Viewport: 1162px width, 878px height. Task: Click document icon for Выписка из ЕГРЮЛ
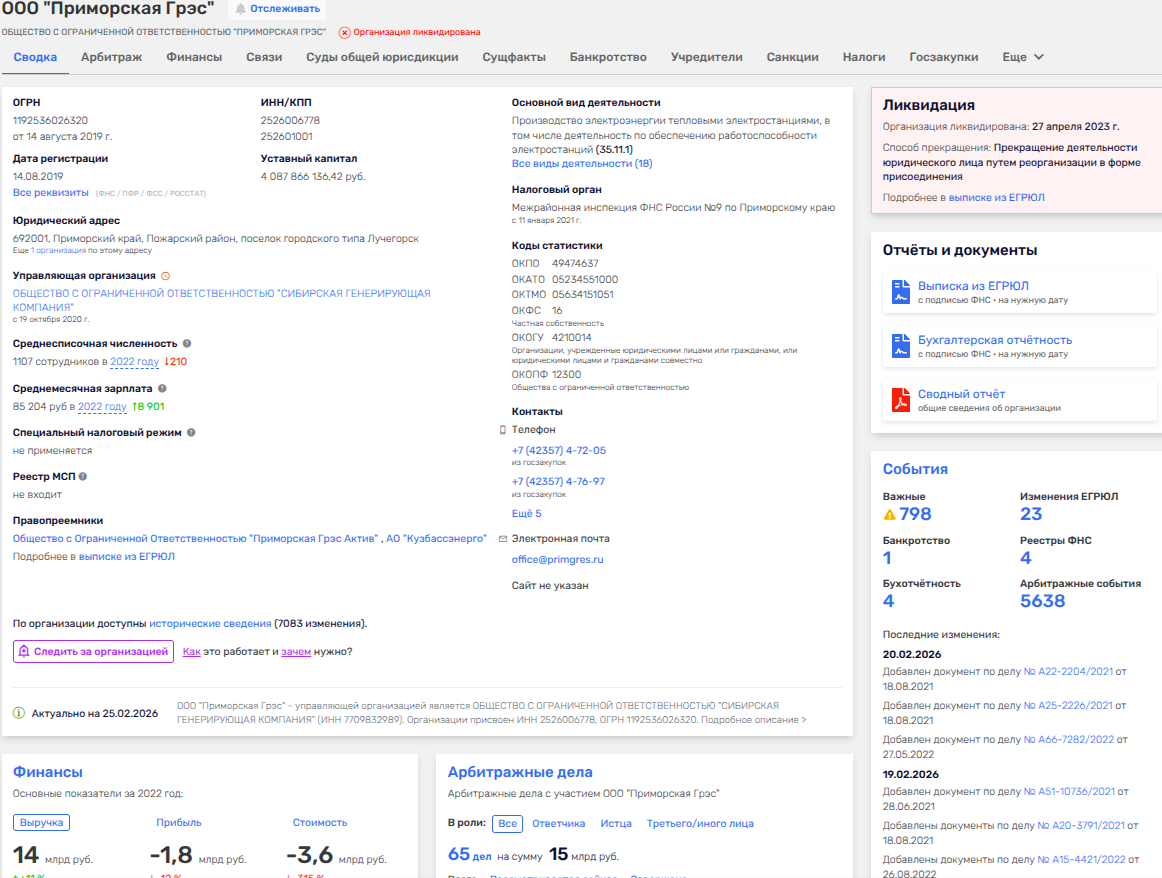900,292
